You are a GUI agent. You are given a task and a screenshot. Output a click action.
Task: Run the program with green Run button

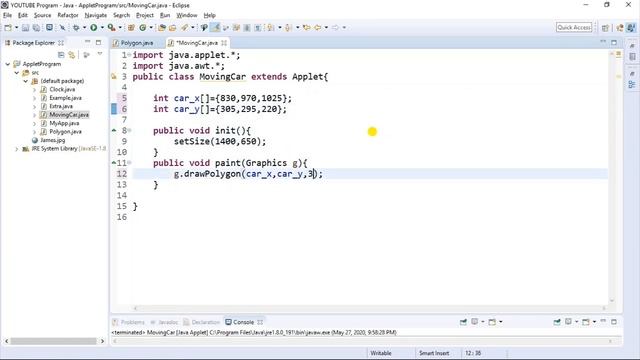click(93, 27)
